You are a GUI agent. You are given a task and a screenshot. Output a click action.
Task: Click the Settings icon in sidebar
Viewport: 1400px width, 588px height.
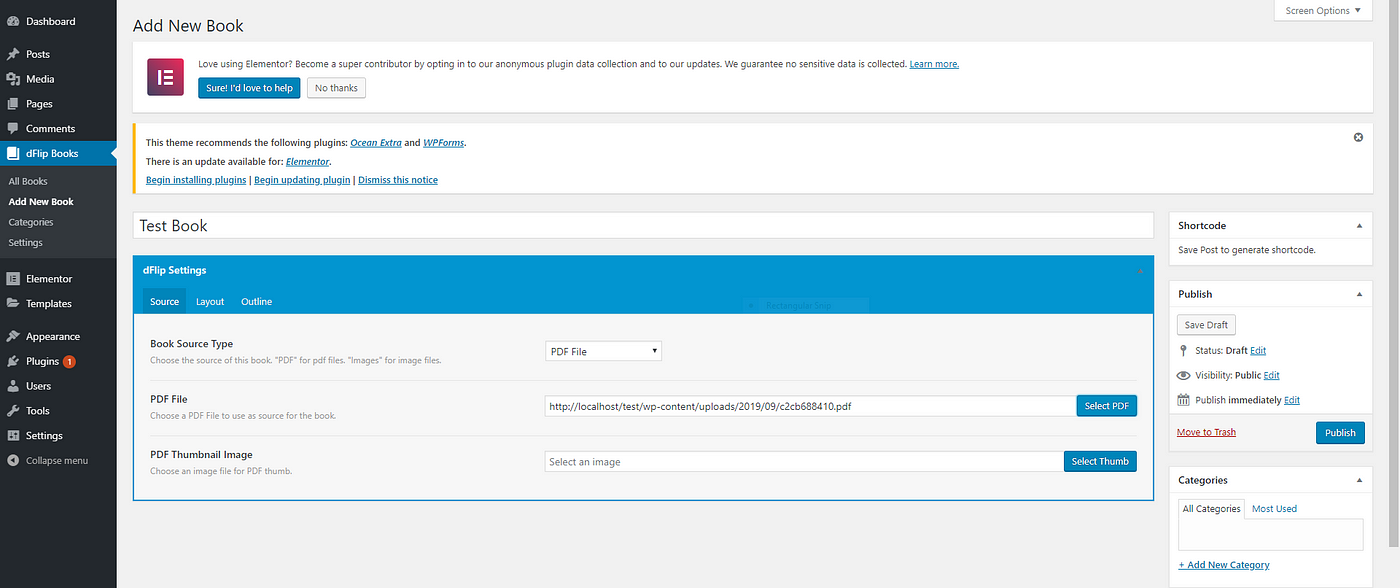(13, 436)
